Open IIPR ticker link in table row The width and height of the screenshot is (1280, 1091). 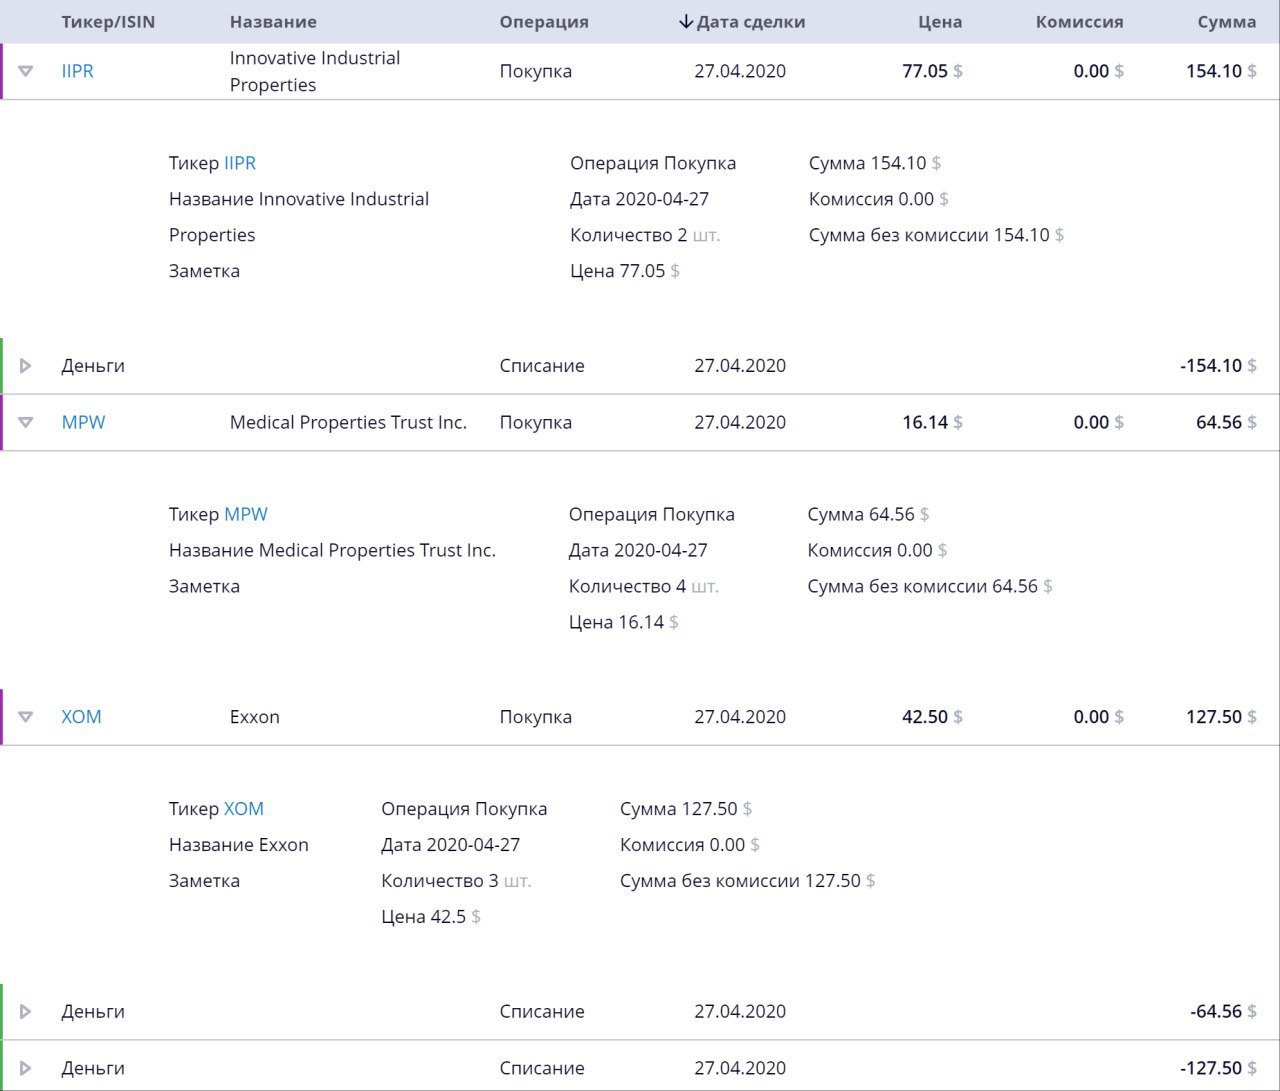77,71
